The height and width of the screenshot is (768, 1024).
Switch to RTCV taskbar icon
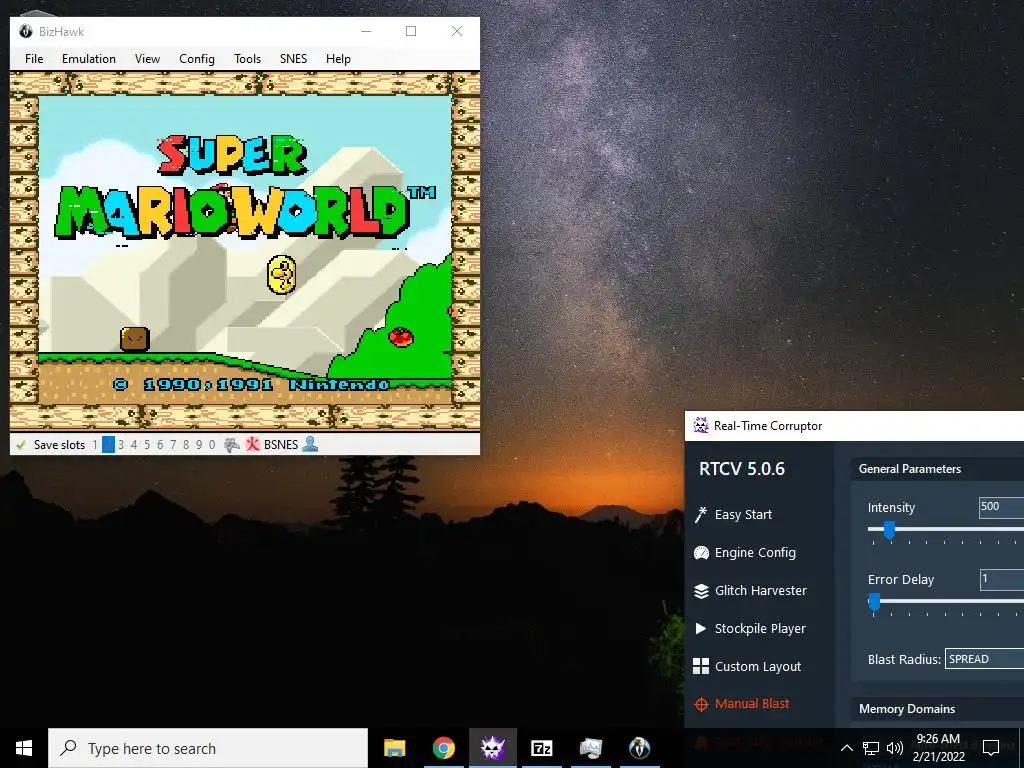pyautogui.click(x=492, y=748)
